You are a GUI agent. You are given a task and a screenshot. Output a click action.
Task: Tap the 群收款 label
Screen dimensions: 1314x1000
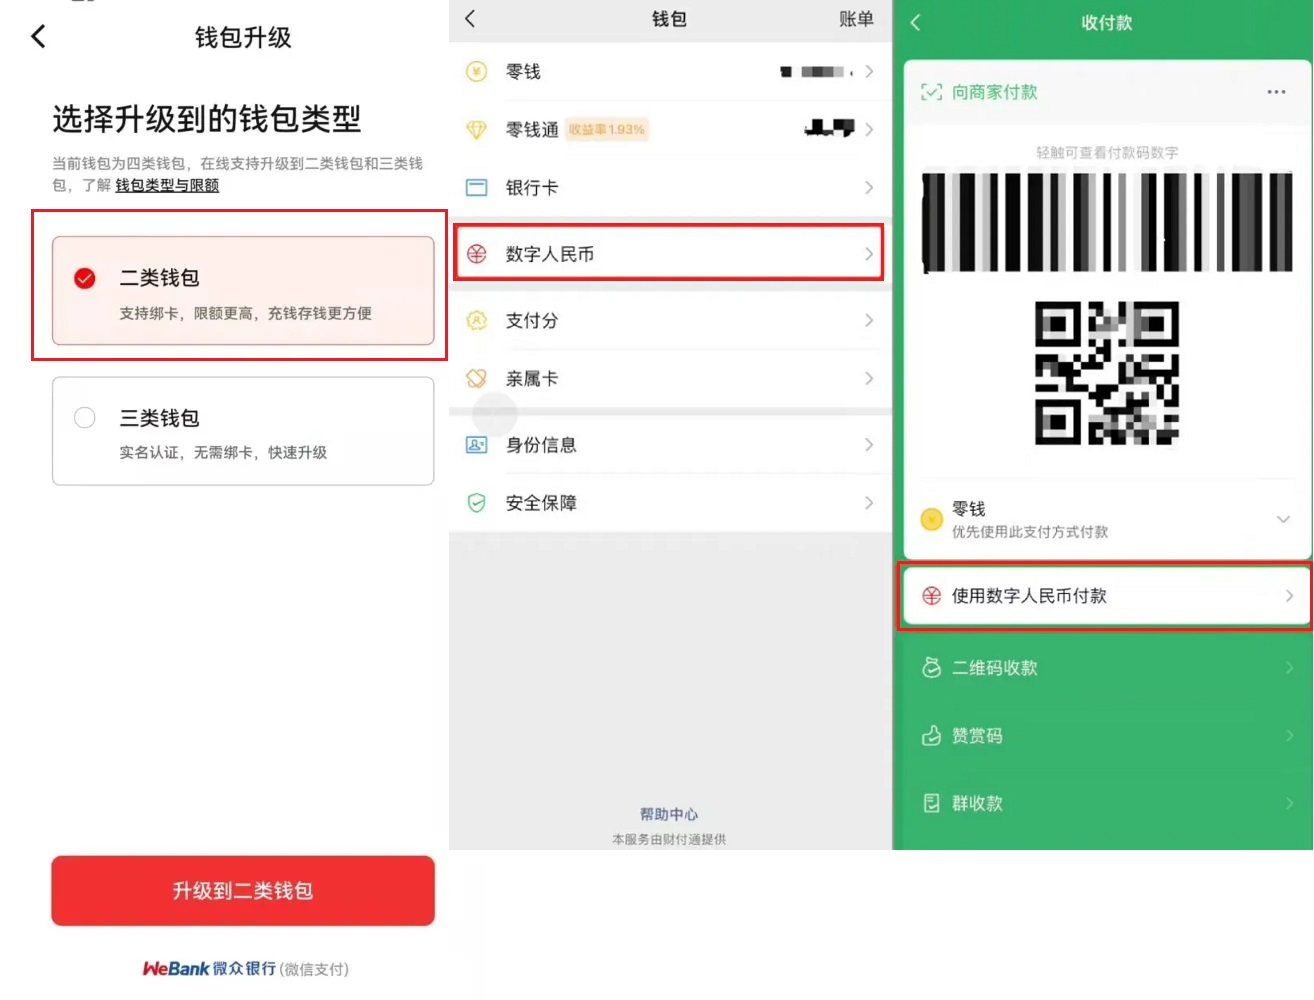pyautogui.click(x=977, y=803)
